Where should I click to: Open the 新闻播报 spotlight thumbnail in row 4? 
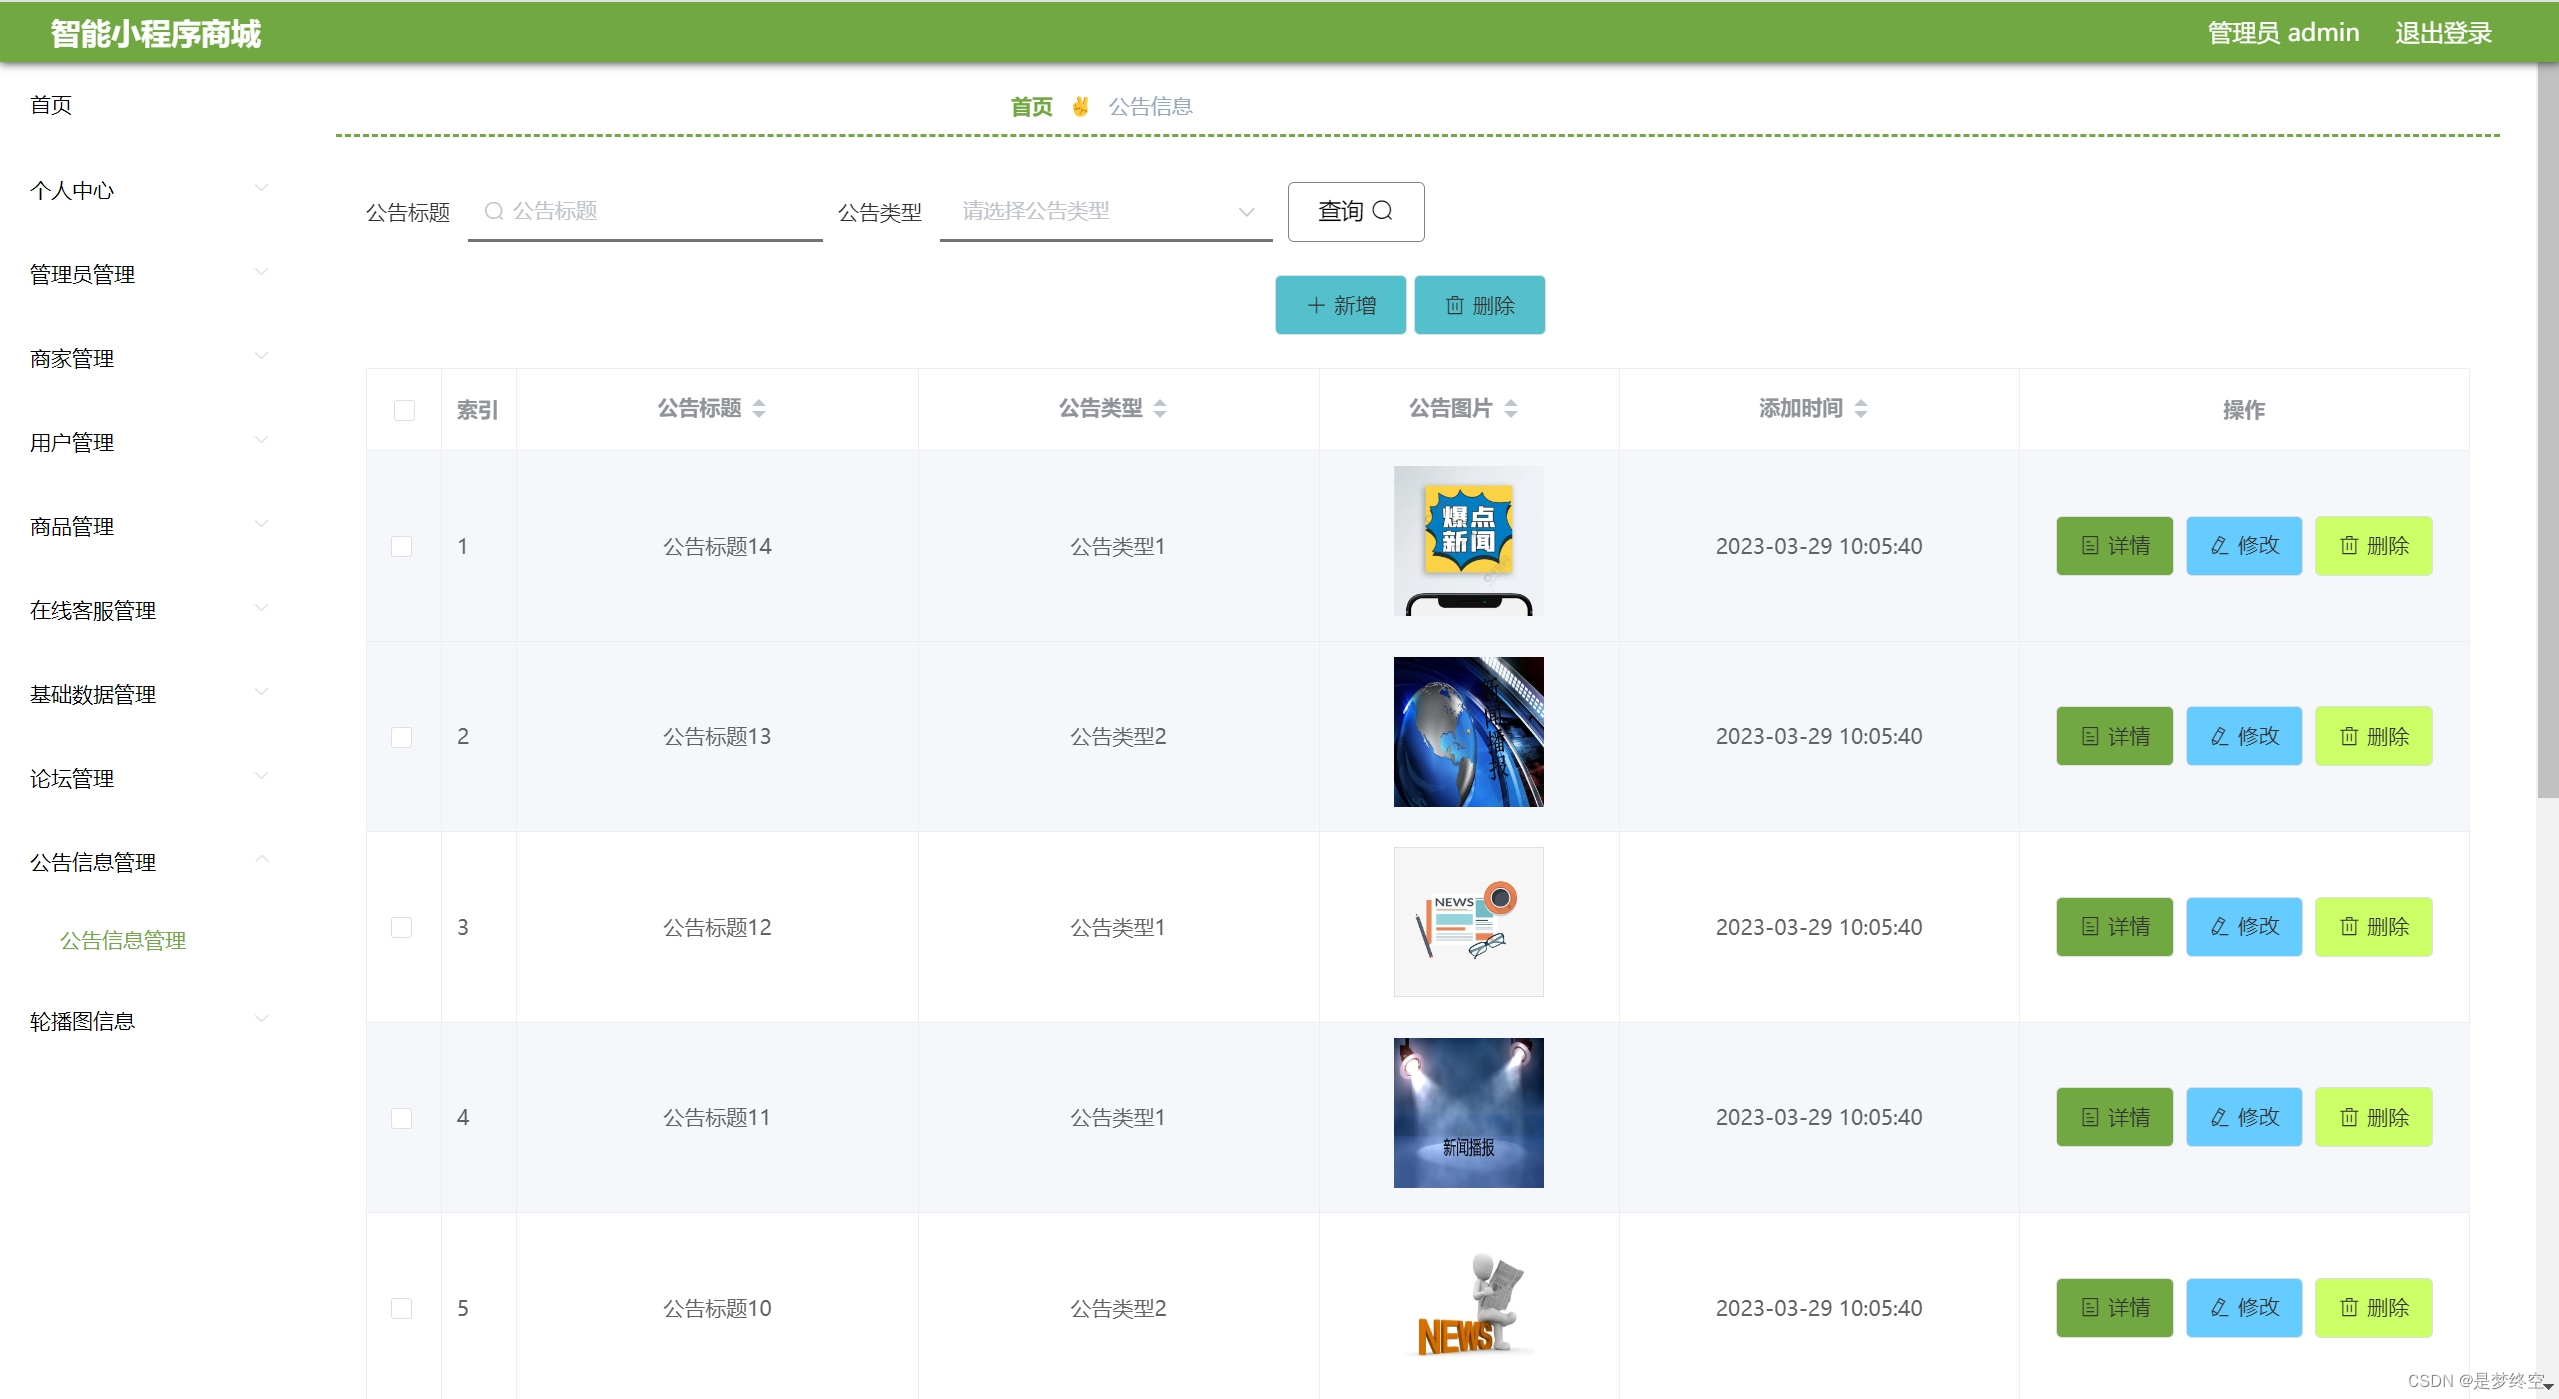click(x=1468, y=1113)
